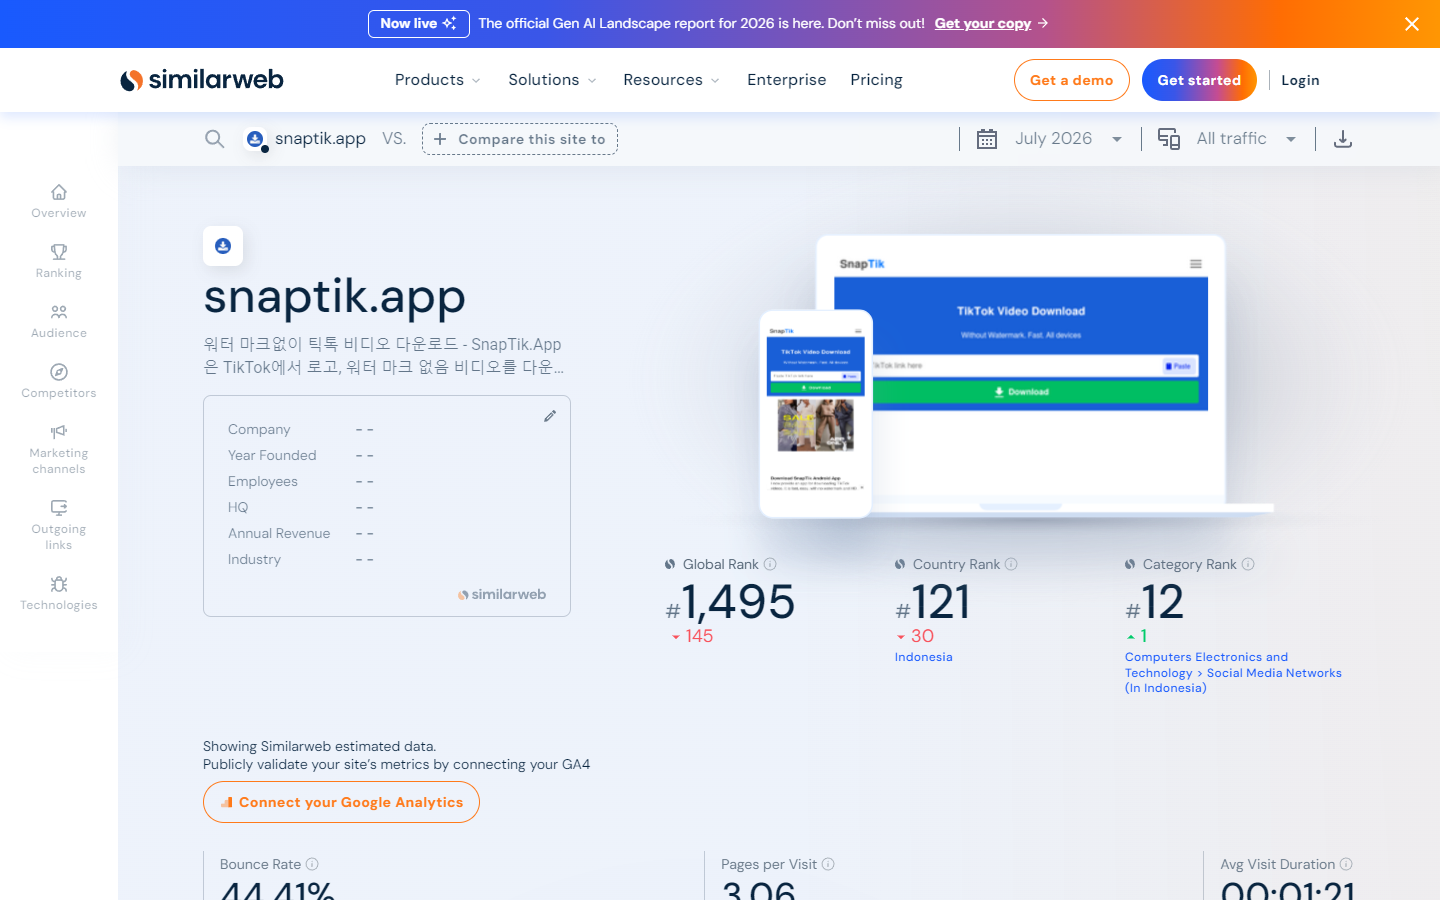
Task: Click the snaptik.app favicon in the search bar
Action: pyautogui.click(x=255, y=139)
